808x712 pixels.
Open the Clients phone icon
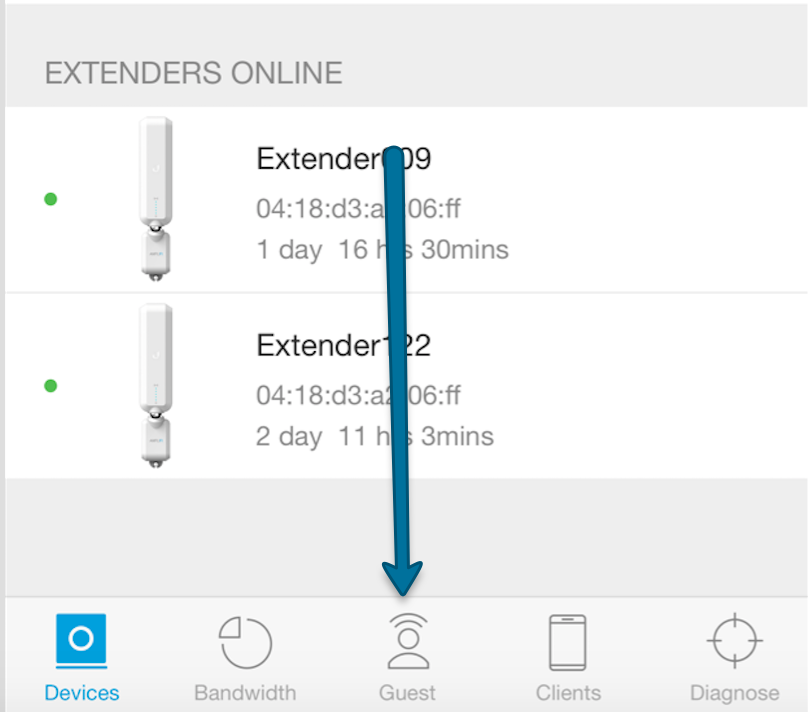(x=568, y=641)
